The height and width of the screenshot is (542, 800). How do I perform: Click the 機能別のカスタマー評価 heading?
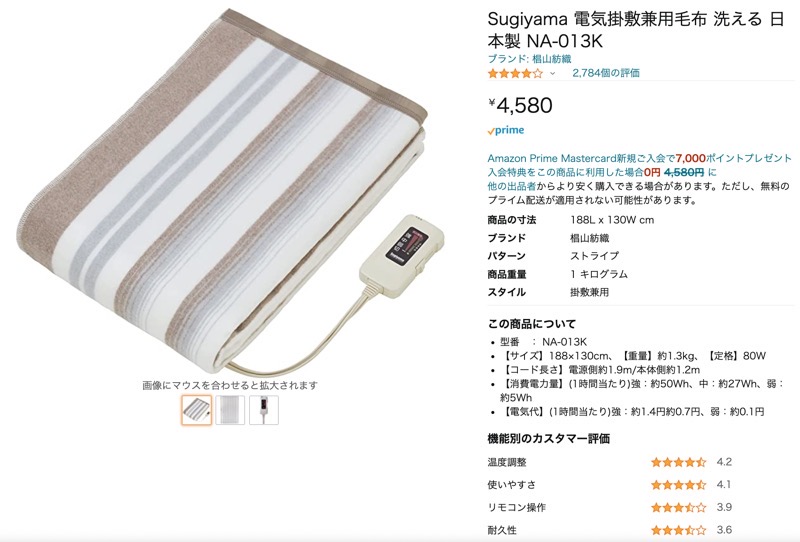click(x=548, y=438)
